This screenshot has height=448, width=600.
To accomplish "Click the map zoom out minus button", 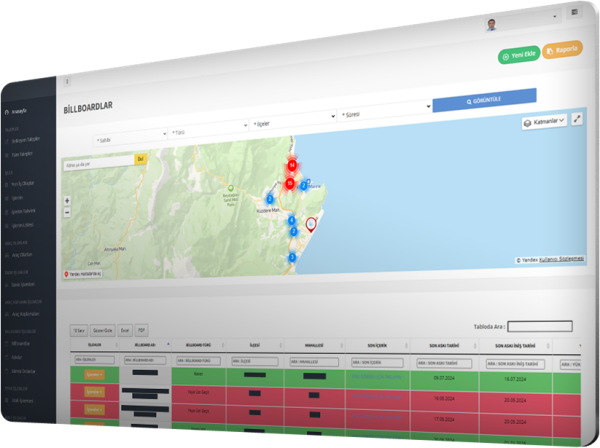I will click(x=67, y=211).
